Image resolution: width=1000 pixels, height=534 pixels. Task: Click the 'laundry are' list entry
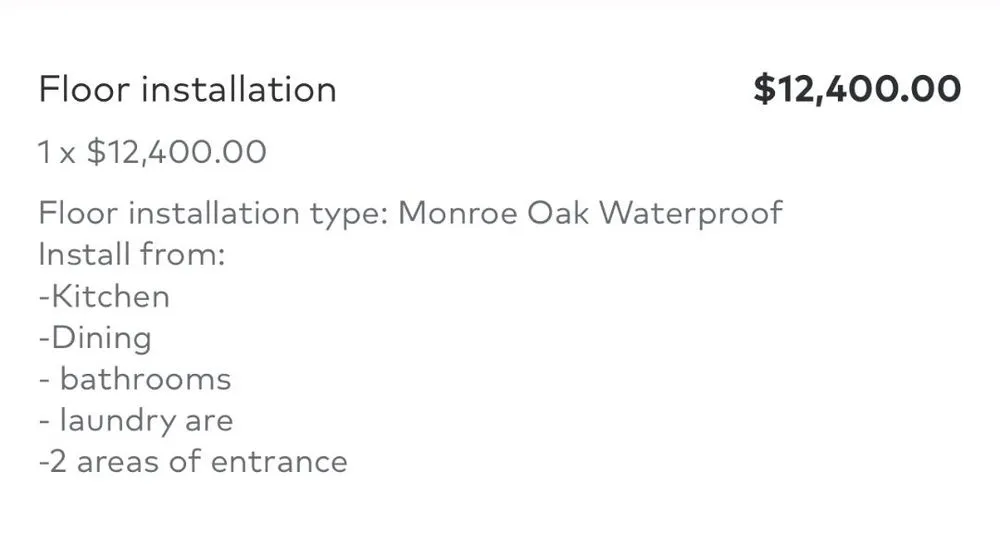click(x=145, y=421)
